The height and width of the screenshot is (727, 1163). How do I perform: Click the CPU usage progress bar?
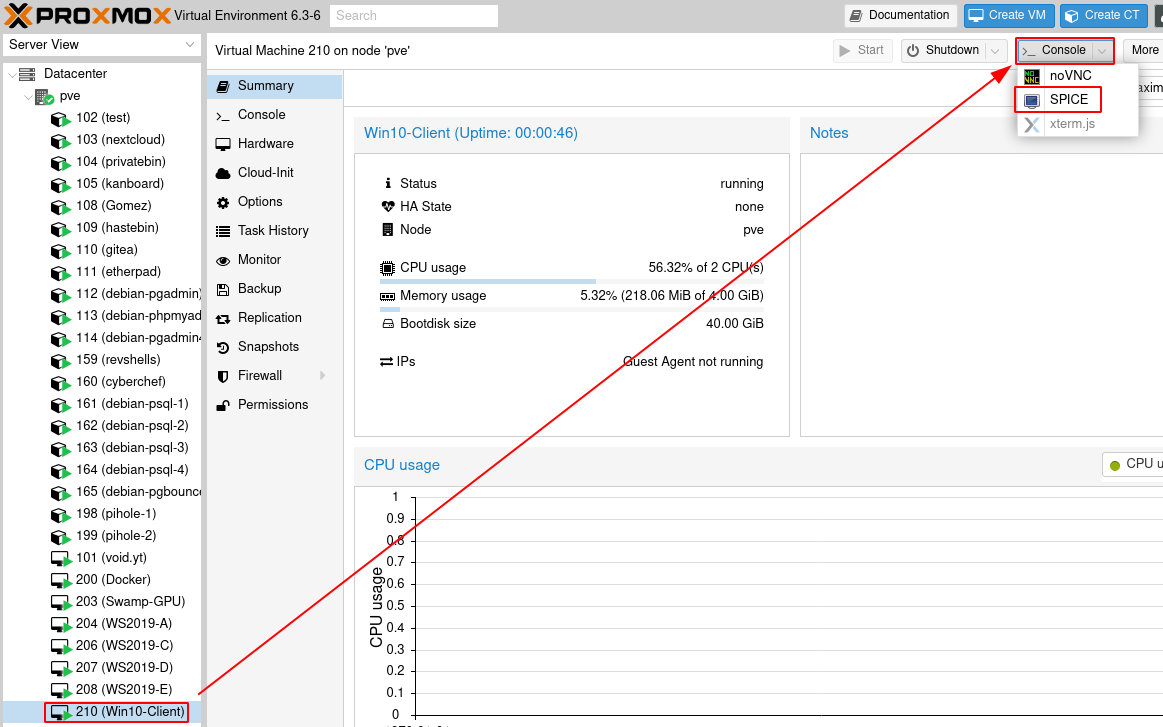[571, 281]
